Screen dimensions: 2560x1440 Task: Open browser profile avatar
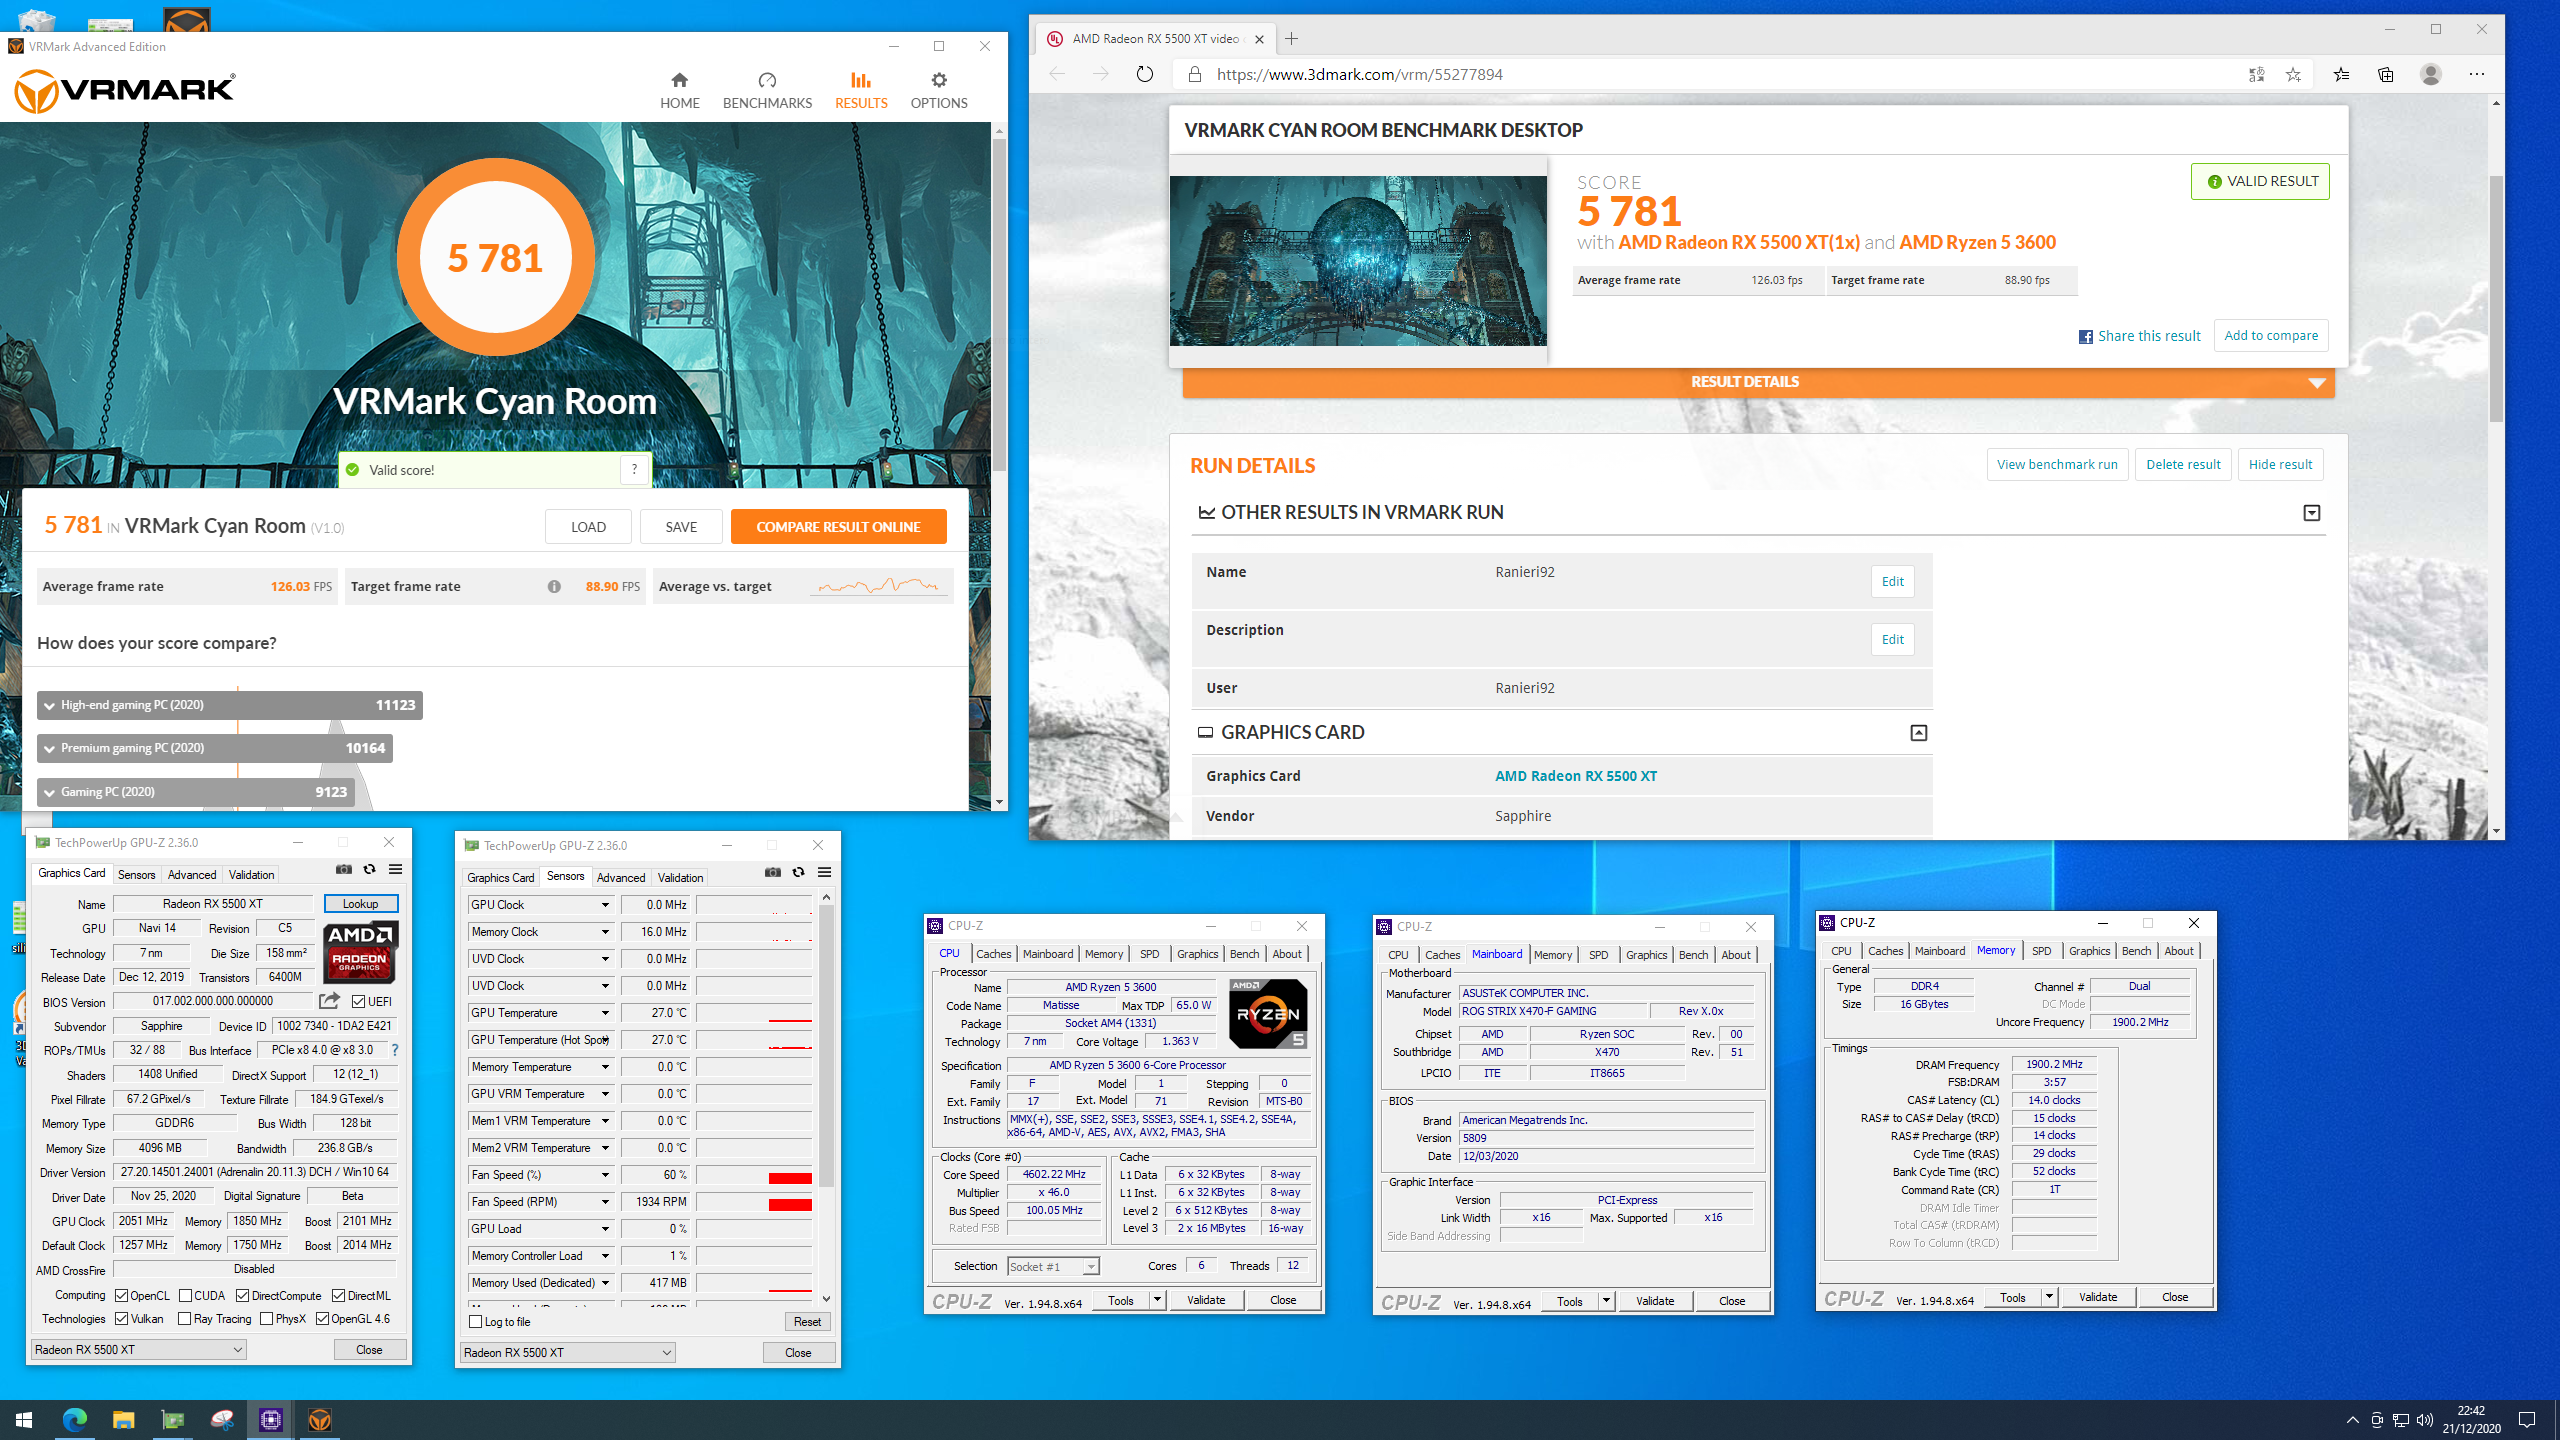[x=2431, y=74]
